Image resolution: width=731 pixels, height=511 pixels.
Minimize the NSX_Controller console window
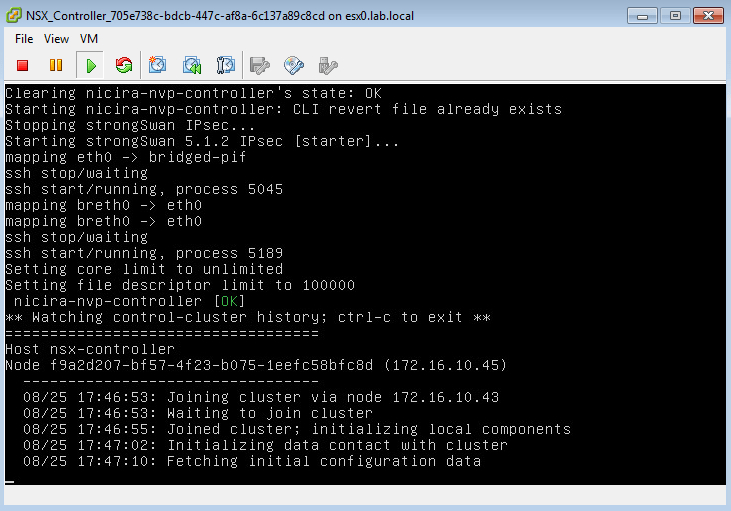tap(643, 16)
